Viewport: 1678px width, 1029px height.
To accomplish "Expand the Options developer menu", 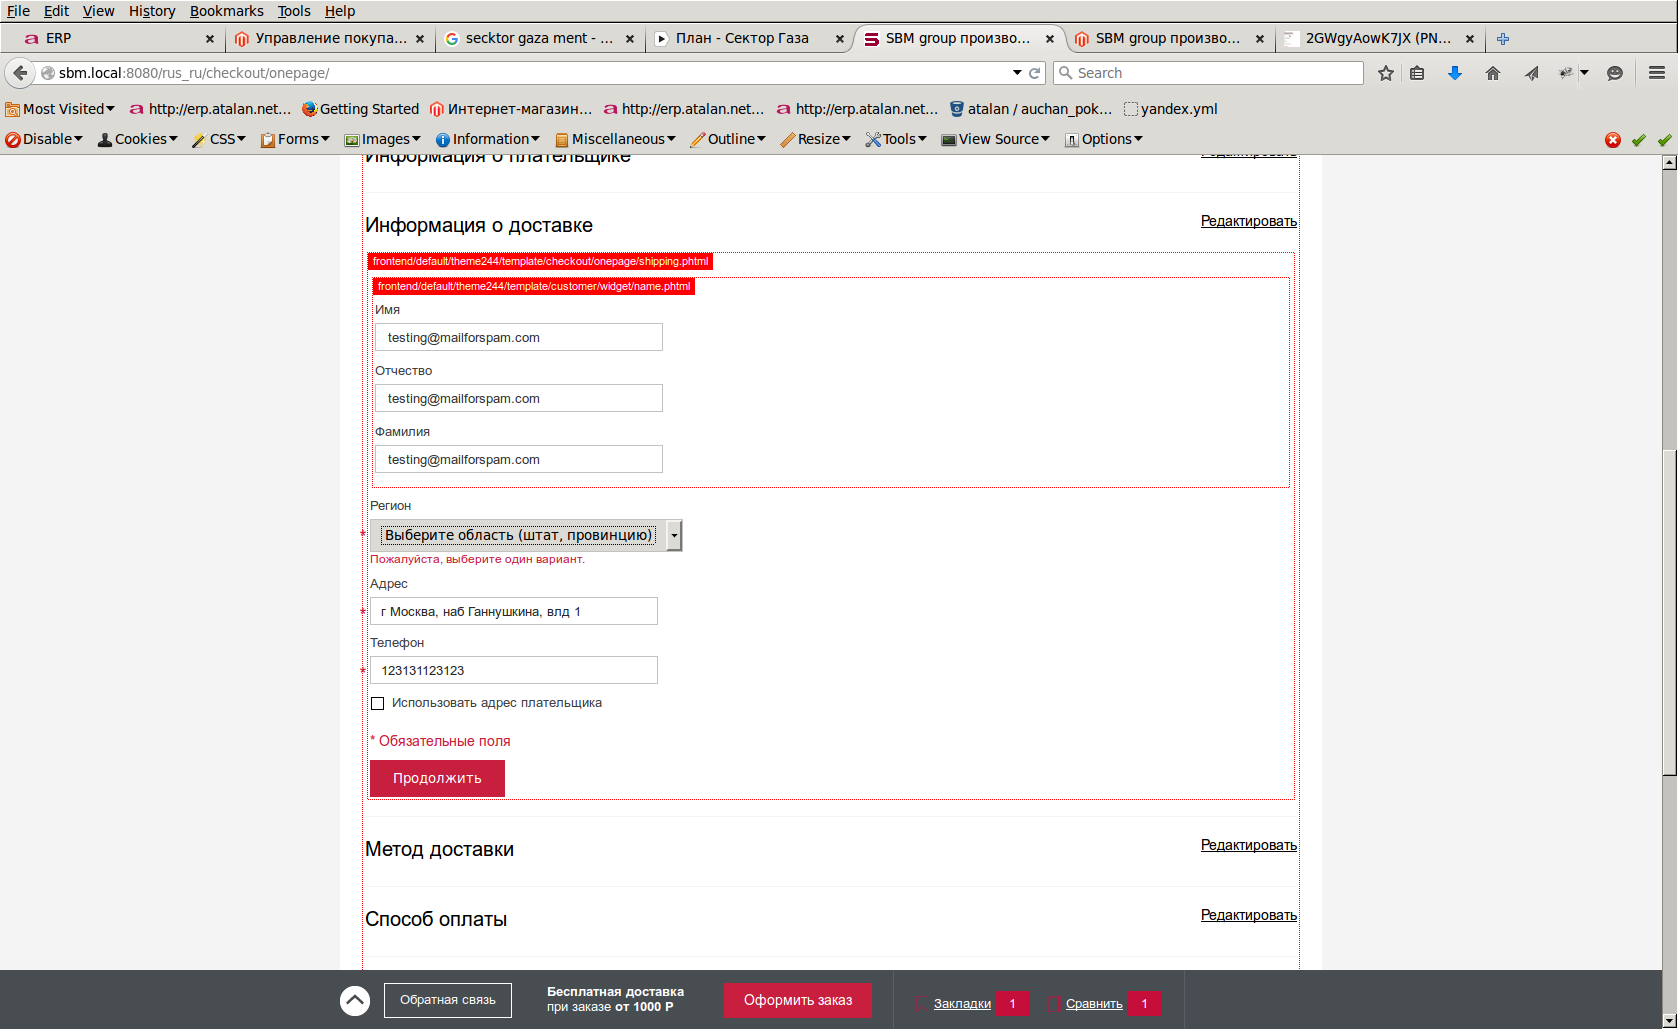I will [x=1104, y=139].
